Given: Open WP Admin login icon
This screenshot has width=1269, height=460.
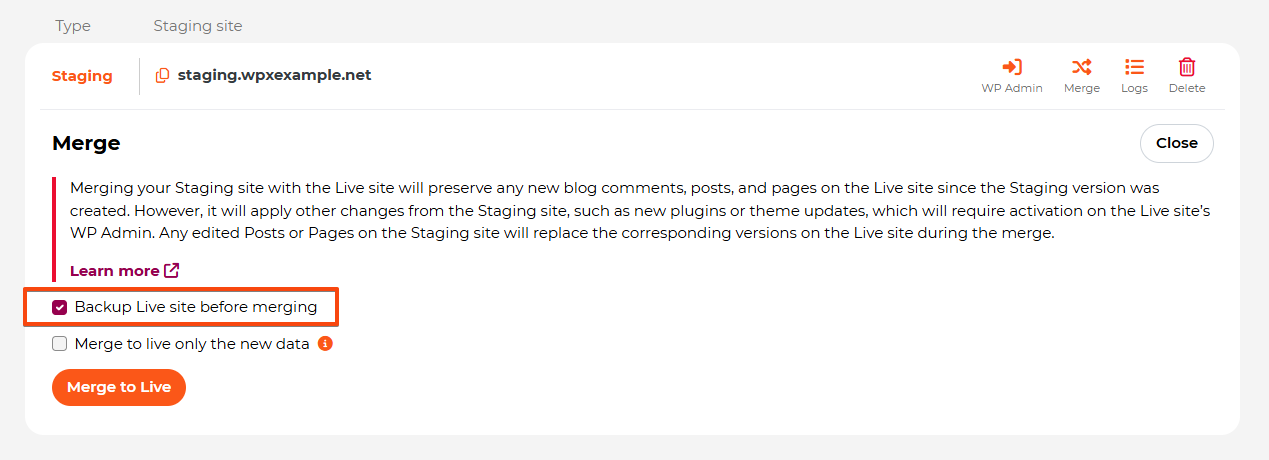Looking at the screenshot, I should point(1012,67).
